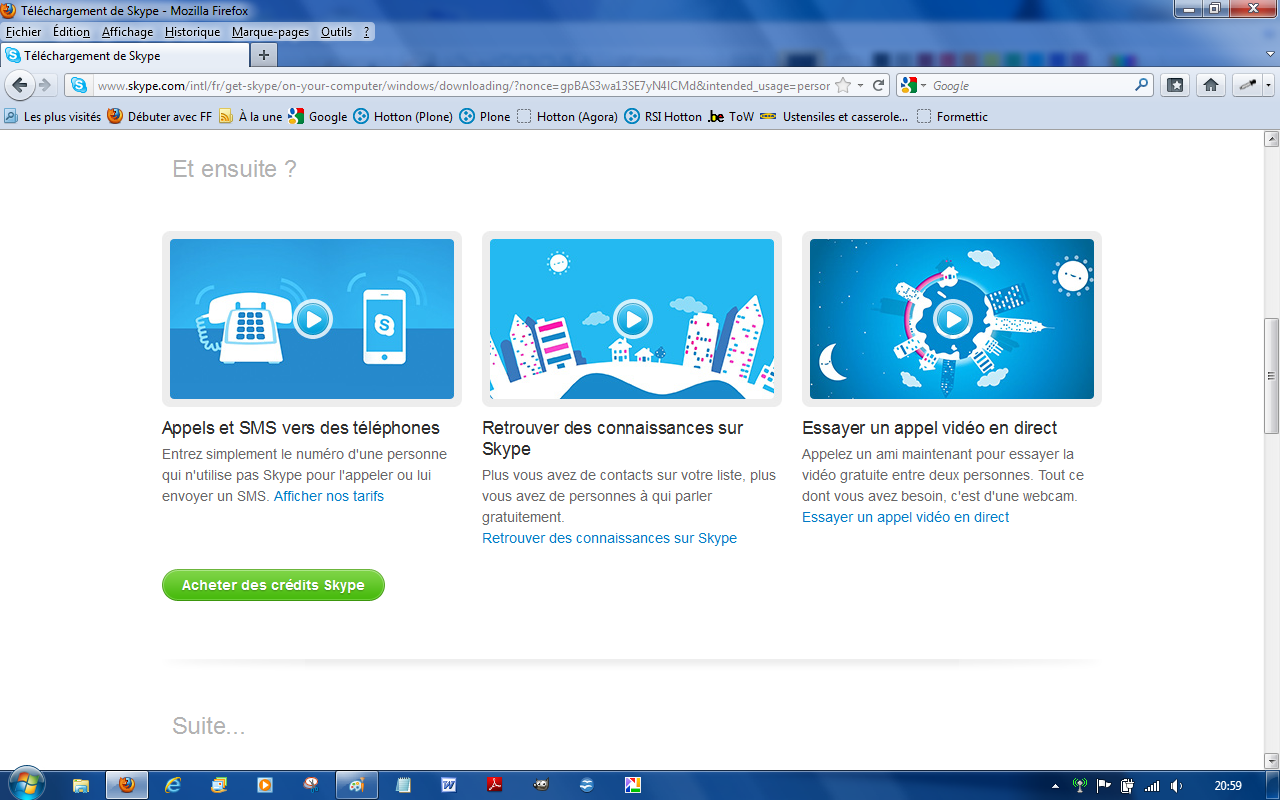Image resolution: width=1280 pixels, height=800 pixels.
Task: Follow Essayer un appel vidéo en direct link
Action: tap(906, 517)
